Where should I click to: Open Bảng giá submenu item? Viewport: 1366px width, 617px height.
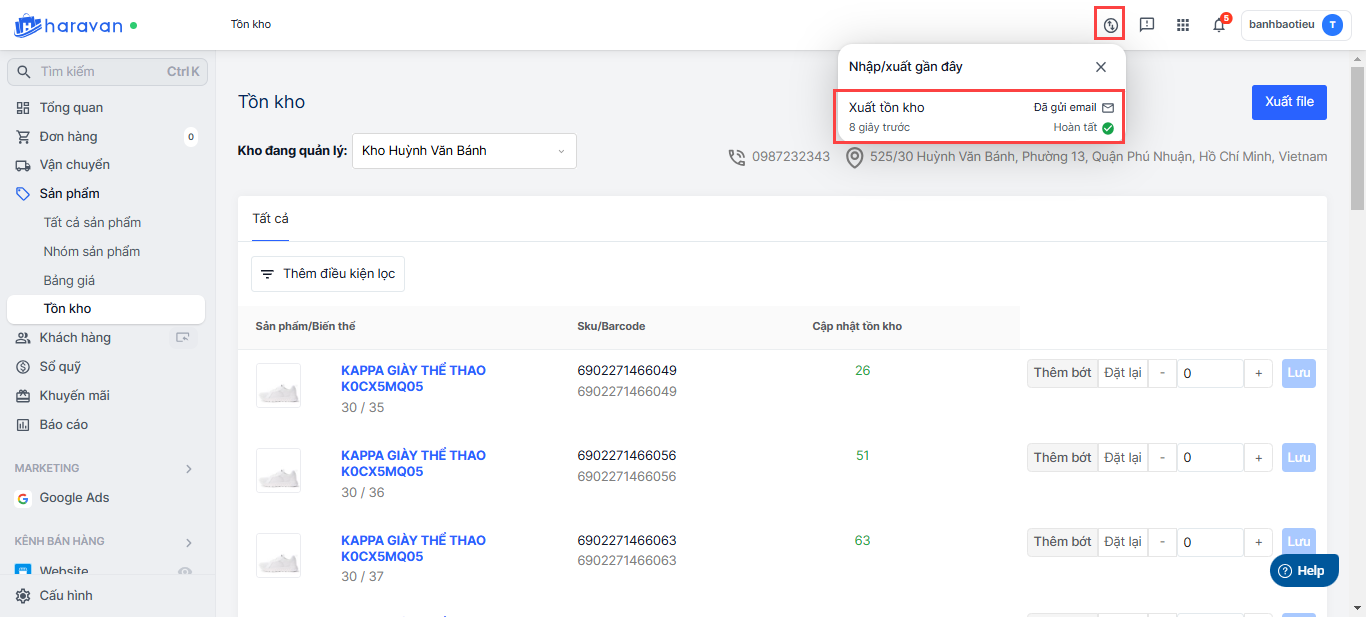[x=69, y=280]
